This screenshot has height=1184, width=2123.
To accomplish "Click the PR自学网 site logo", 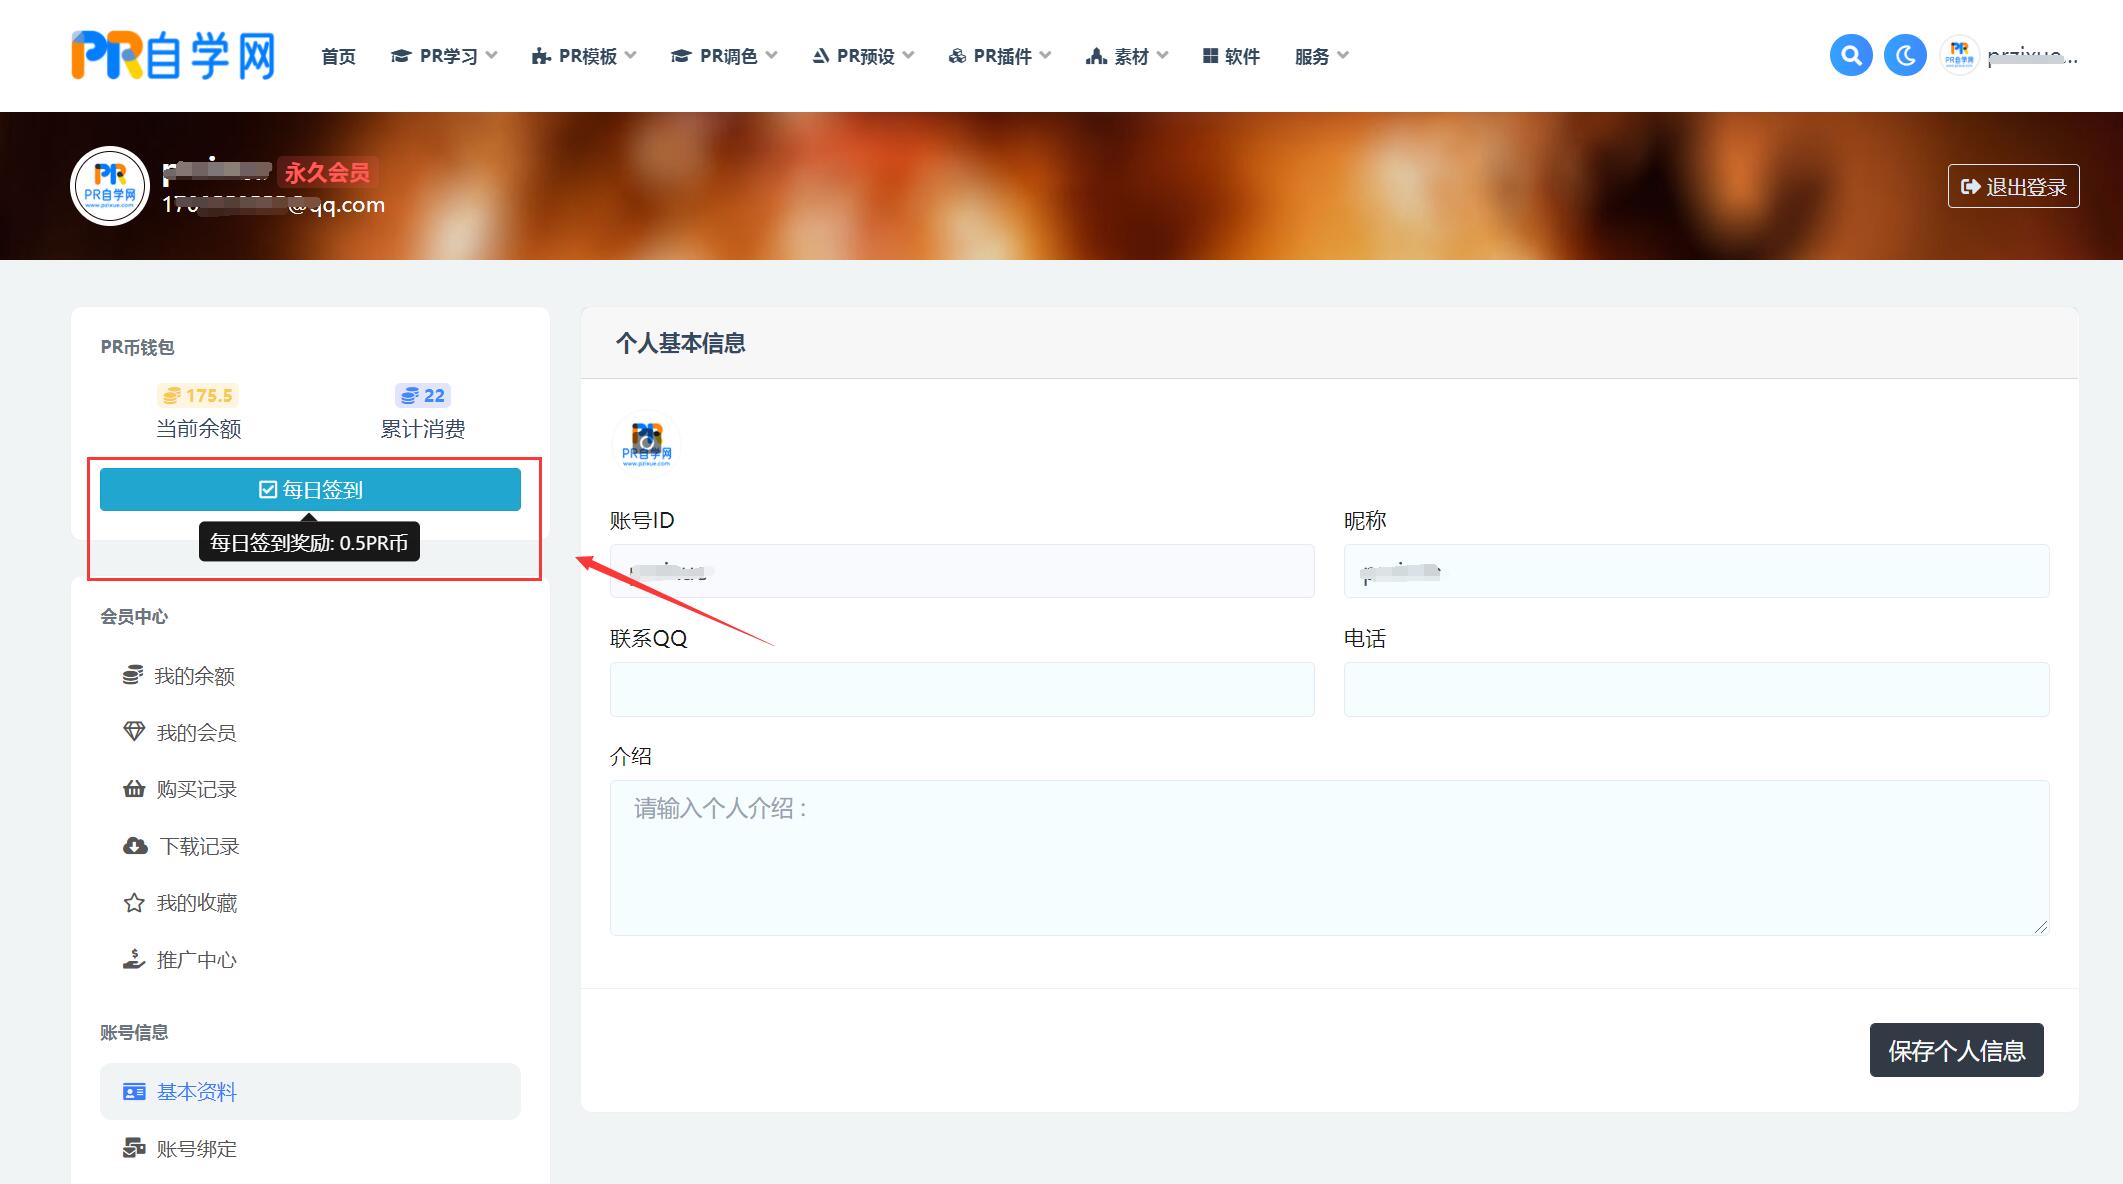I will (x=173, y=56).
